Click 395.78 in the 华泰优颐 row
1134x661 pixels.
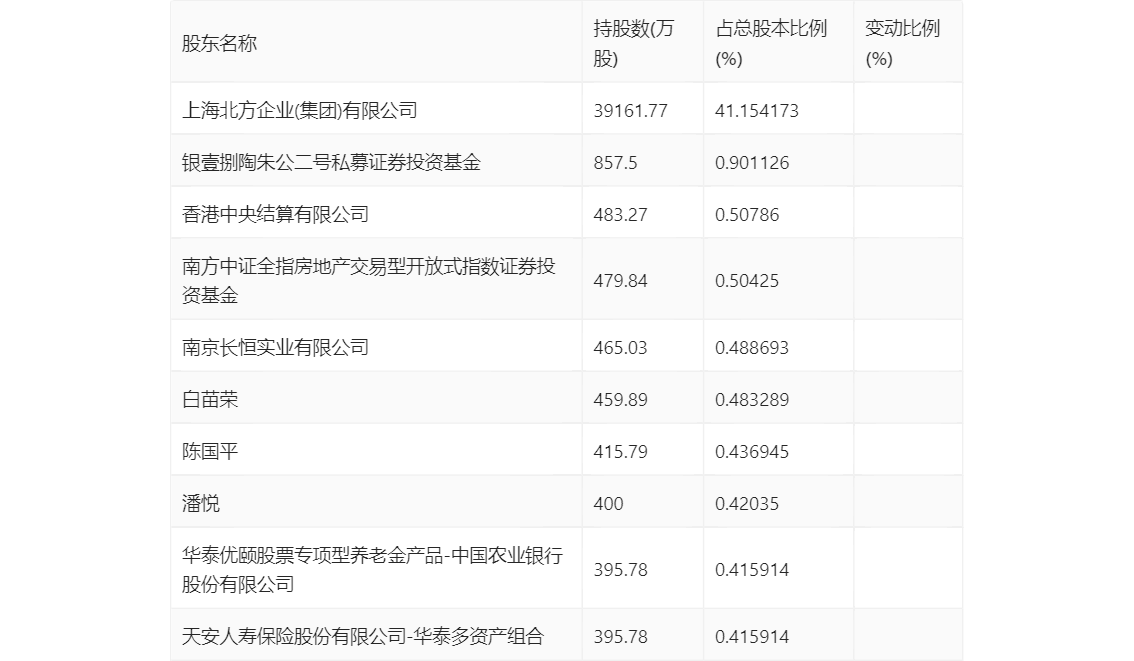click(621, 570)
